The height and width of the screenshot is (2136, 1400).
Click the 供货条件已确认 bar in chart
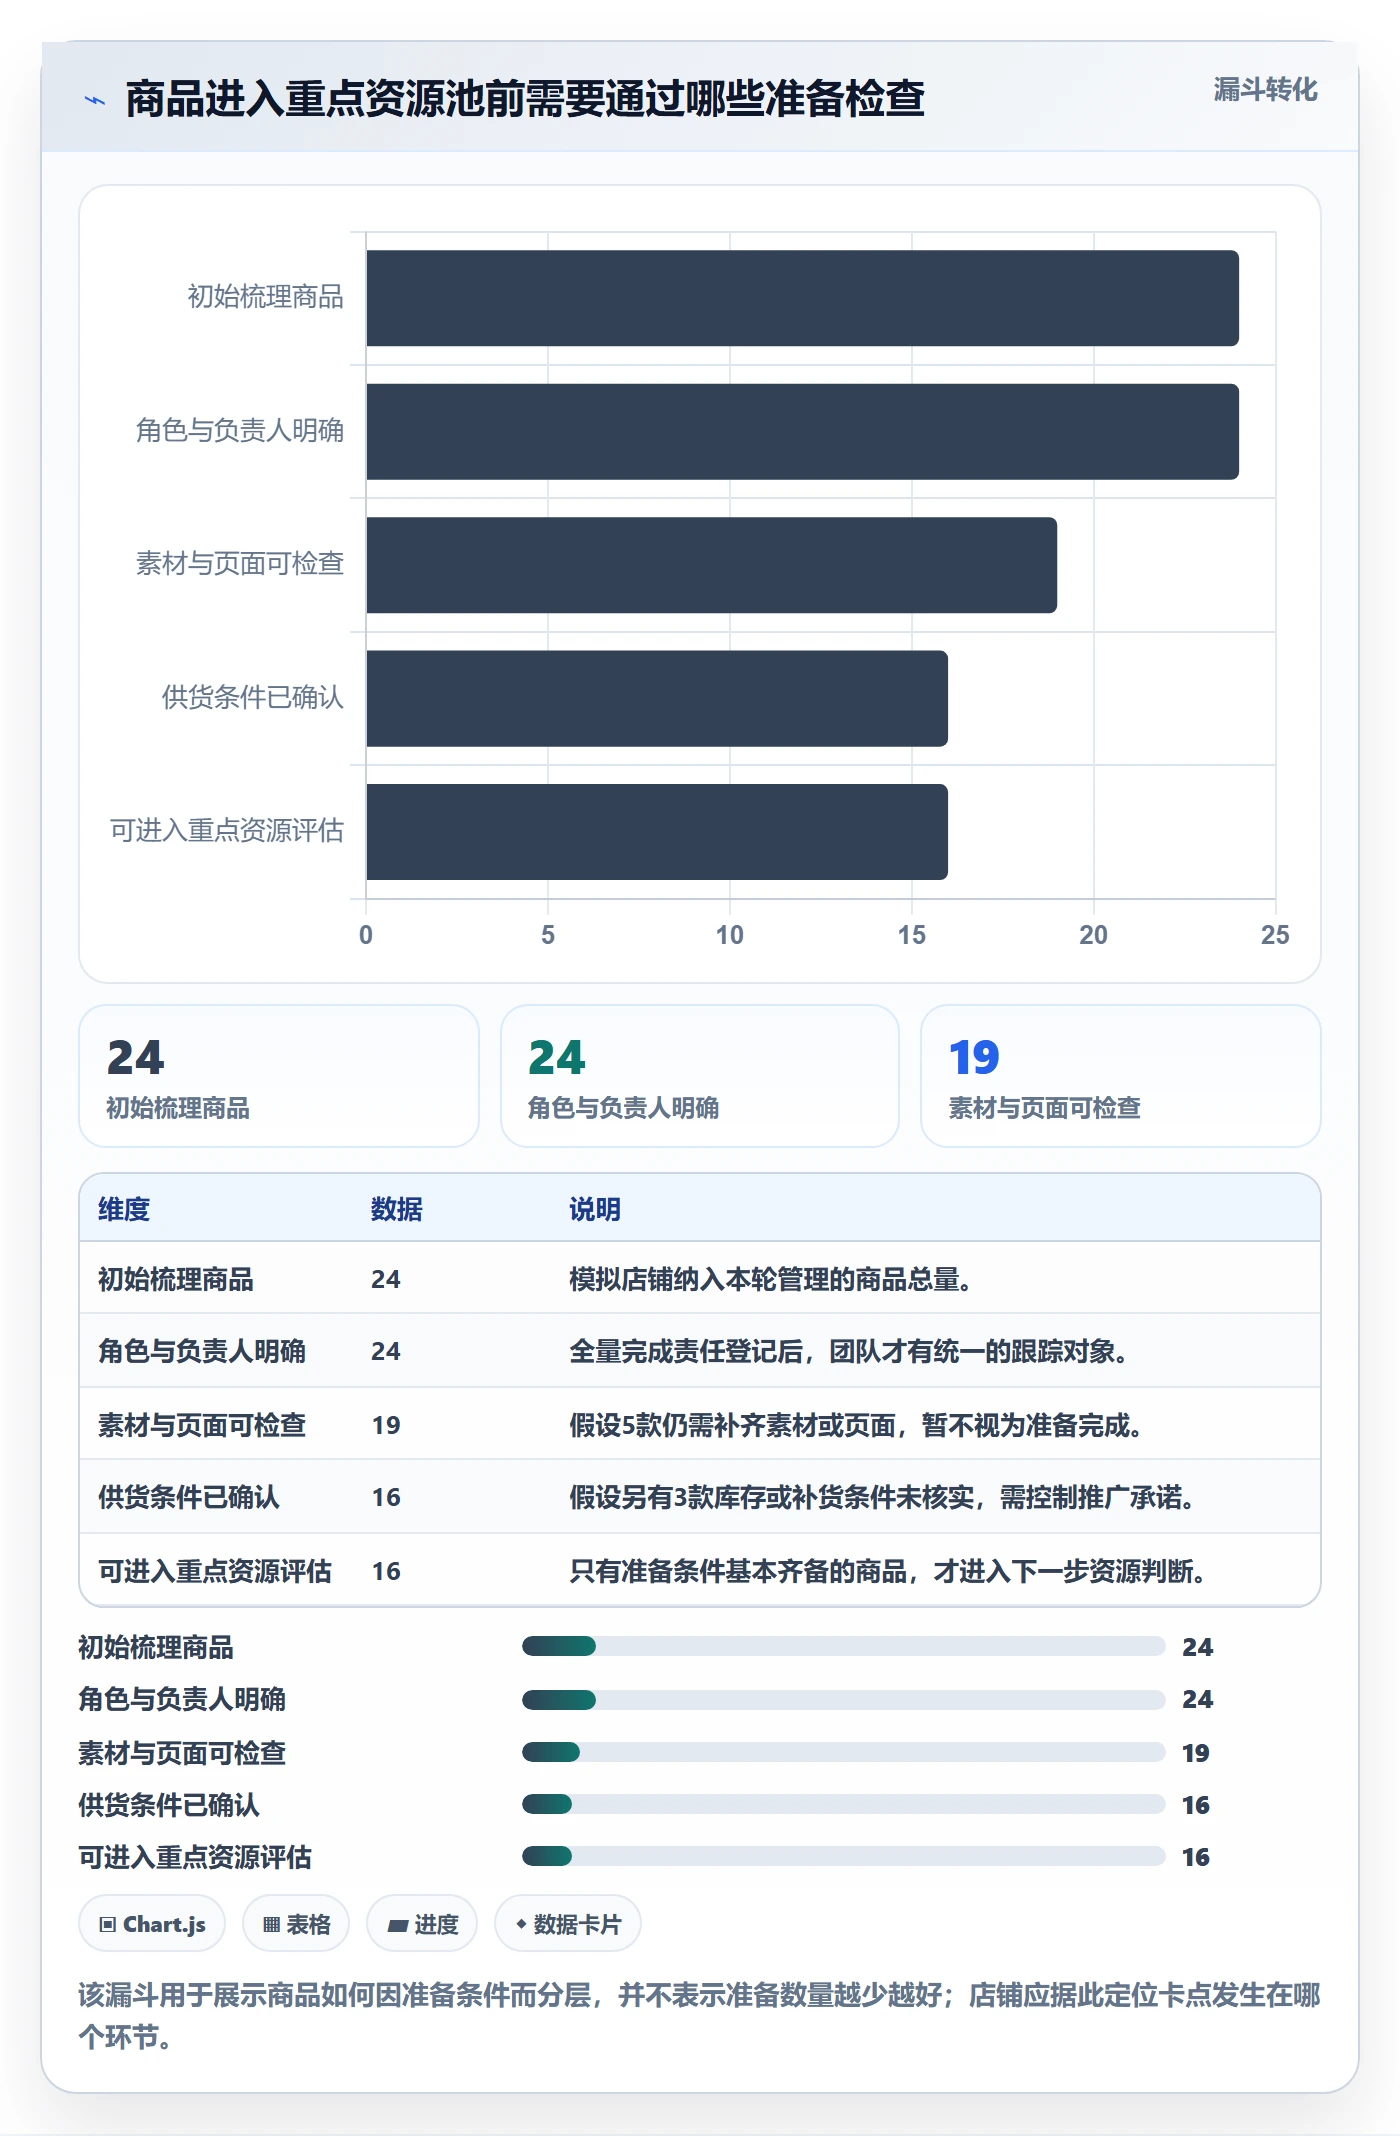[x=657, y=698]
